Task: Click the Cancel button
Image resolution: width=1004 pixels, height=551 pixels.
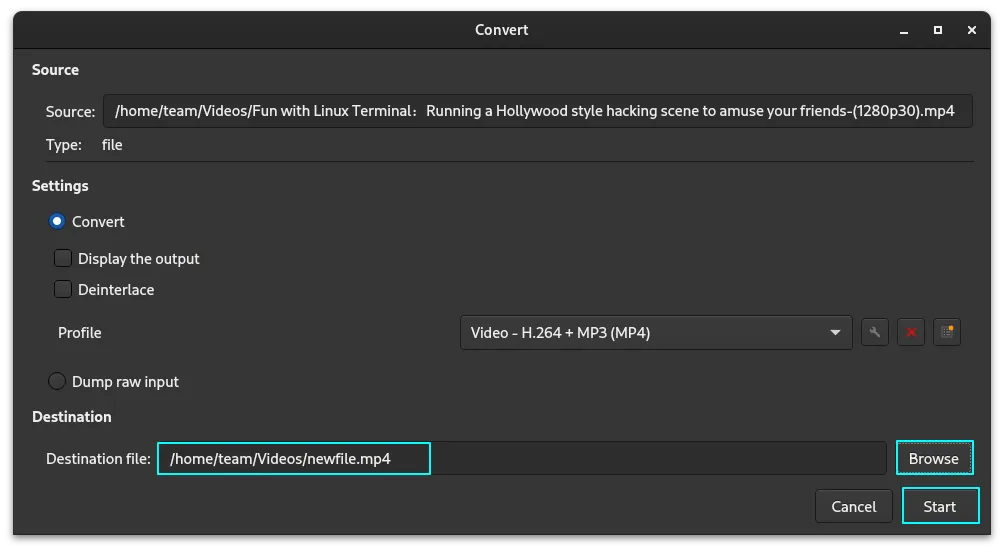Action: click(x=854, y=506)
